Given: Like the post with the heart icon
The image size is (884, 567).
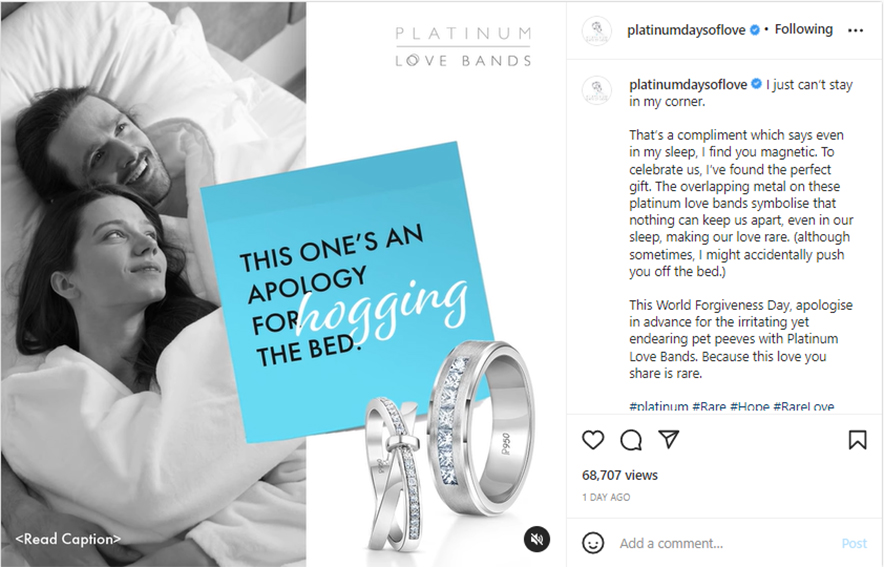Looking at the screenshot, I should click(x=593, y=440).
